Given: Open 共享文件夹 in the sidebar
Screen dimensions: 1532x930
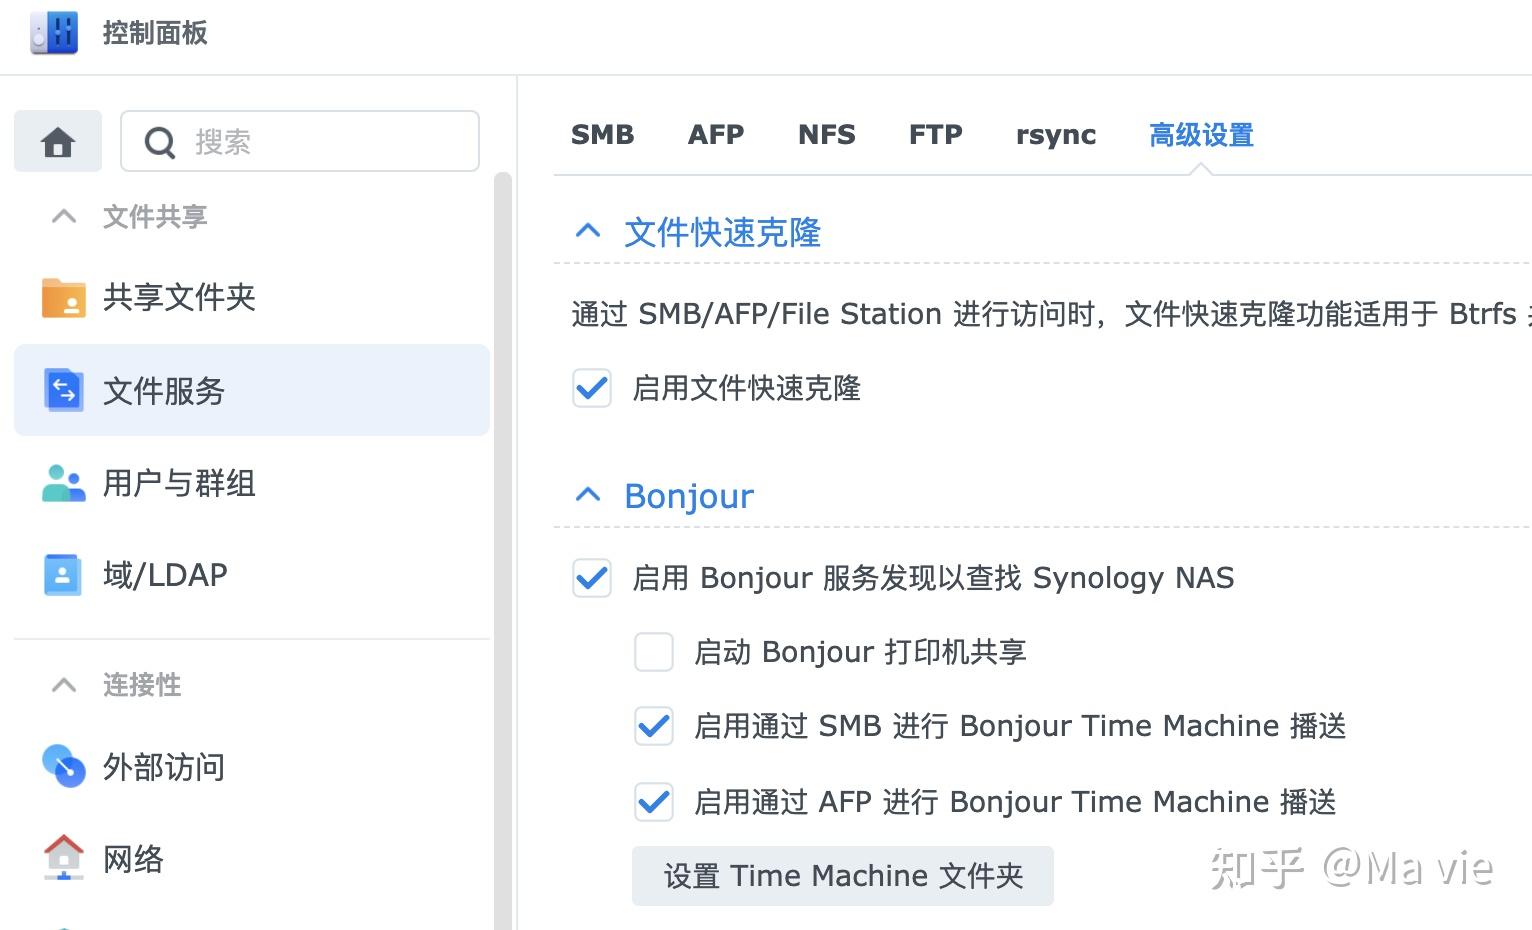Looking at the screenshot, I should (252, 298).
